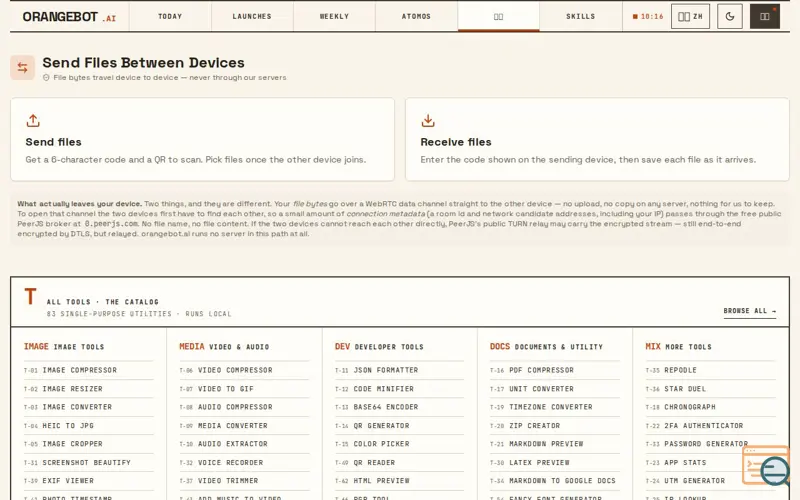Go to the Weekly tab
This screenshot has height=500, width=800.
pyautogui.click(x=334, y=16)
